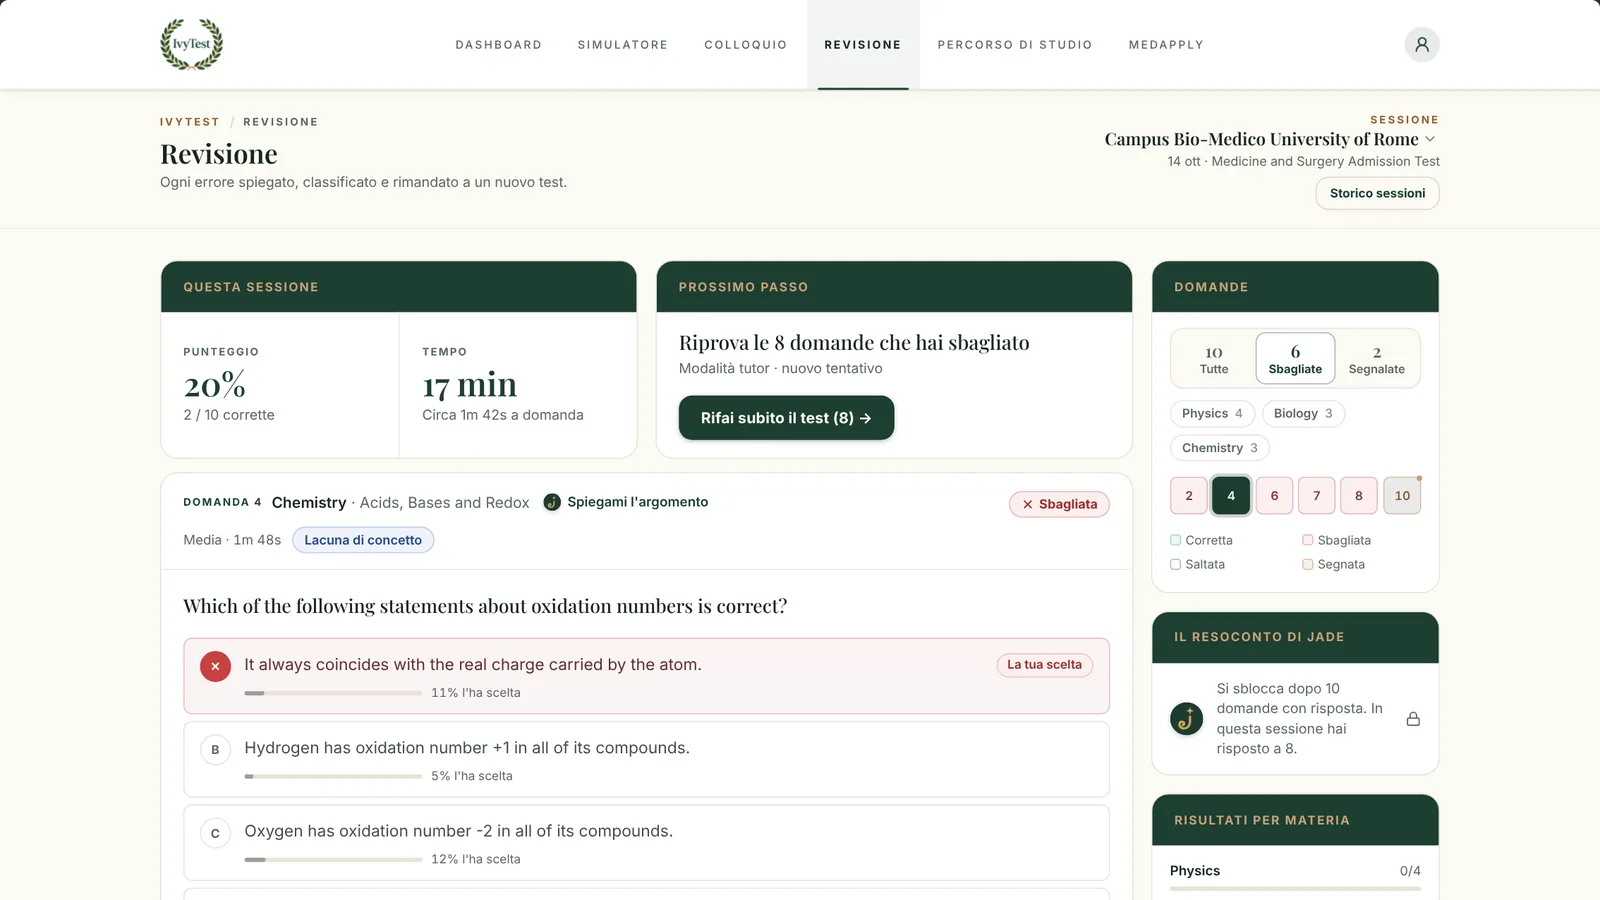Filter questions by Biology chip
The width and height of the screenshot is (1600, 900).
[x=1303, y=413]
